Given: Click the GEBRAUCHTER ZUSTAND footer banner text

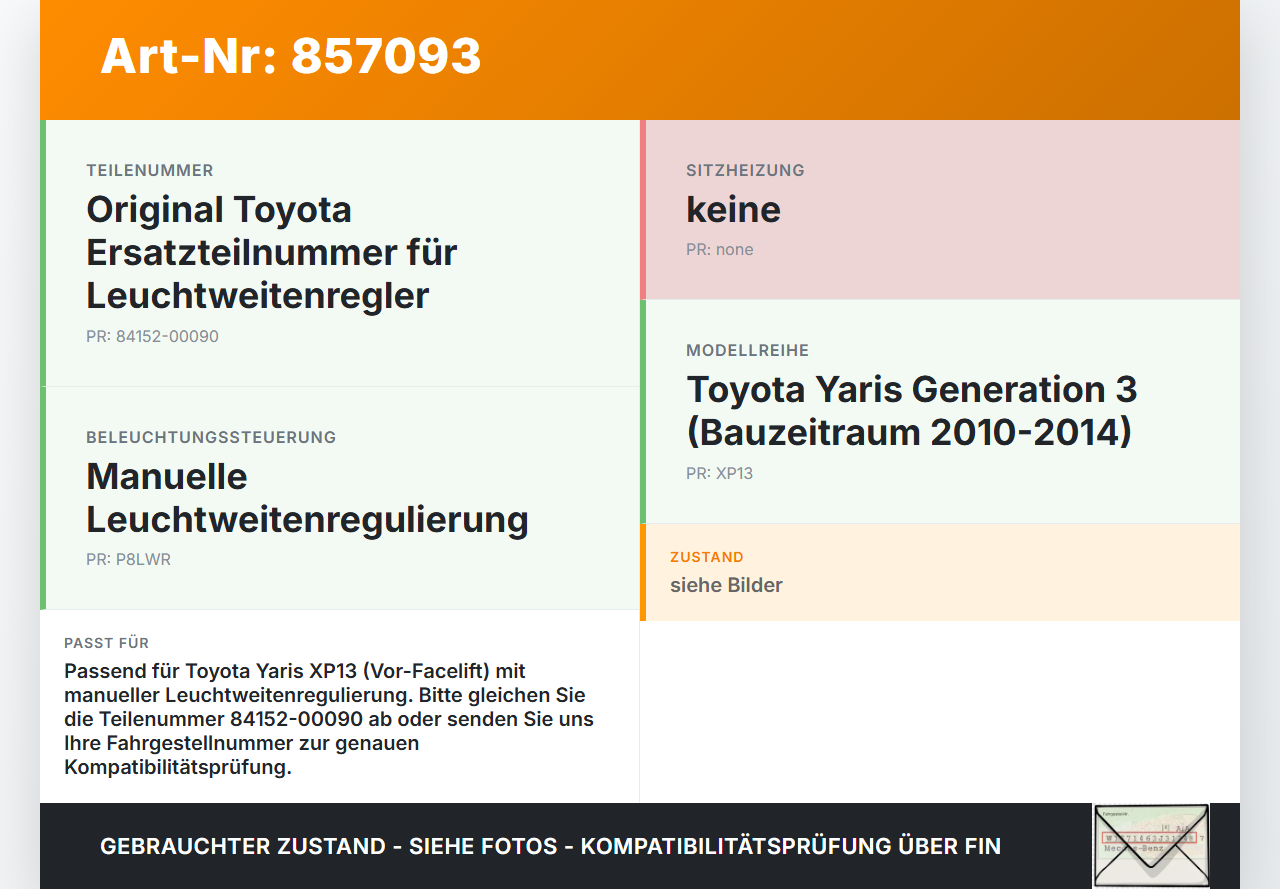Looking at the screenshot, I should (550, 846).
